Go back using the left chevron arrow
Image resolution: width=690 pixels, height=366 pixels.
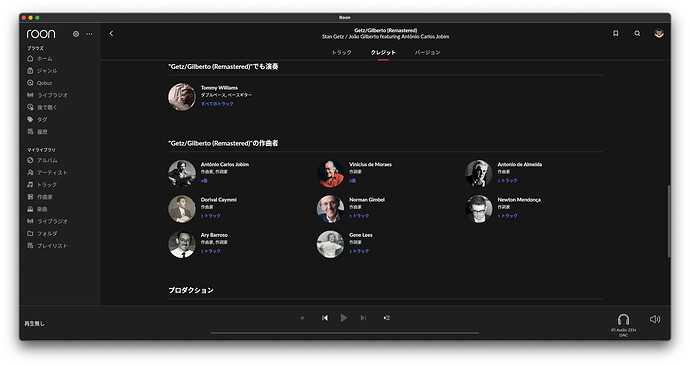point(111,33)
